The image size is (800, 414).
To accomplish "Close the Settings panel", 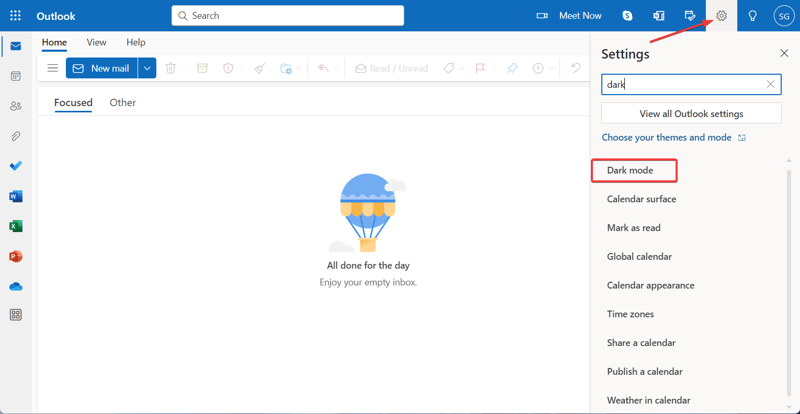I will [x=784, y=53].
